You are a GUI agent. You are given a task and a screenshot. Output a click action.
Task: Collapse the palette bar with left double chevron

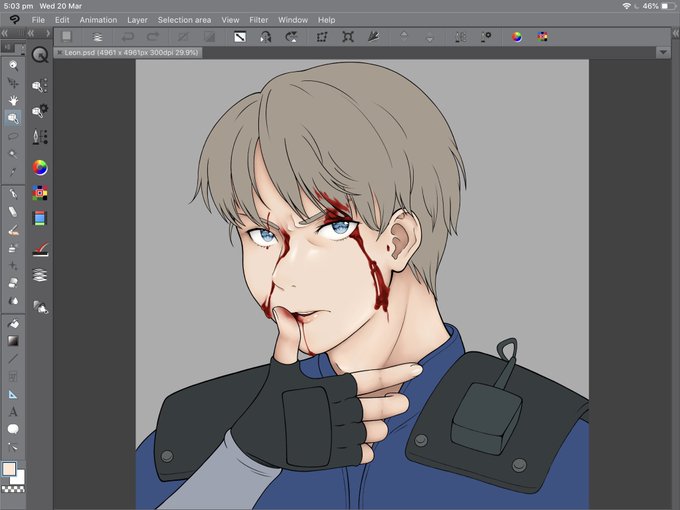[x=31, y=33]
